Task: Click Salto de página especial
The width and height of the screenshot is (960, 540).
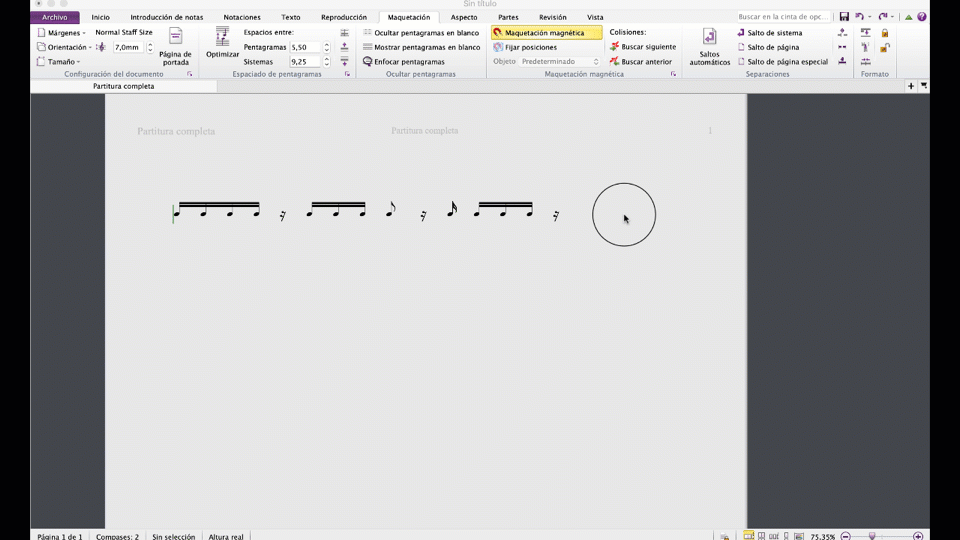Action: [782, 62]
